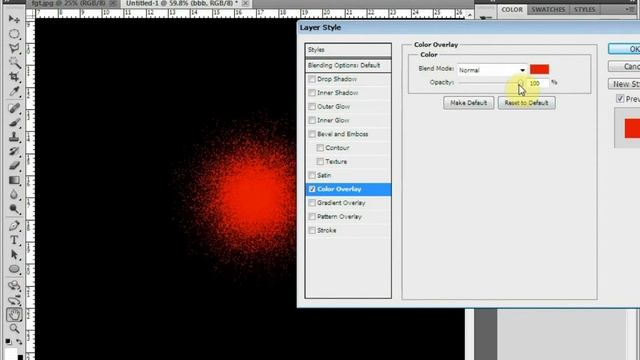
Task: Select the Eraser tool
Action: click(14, 165)
